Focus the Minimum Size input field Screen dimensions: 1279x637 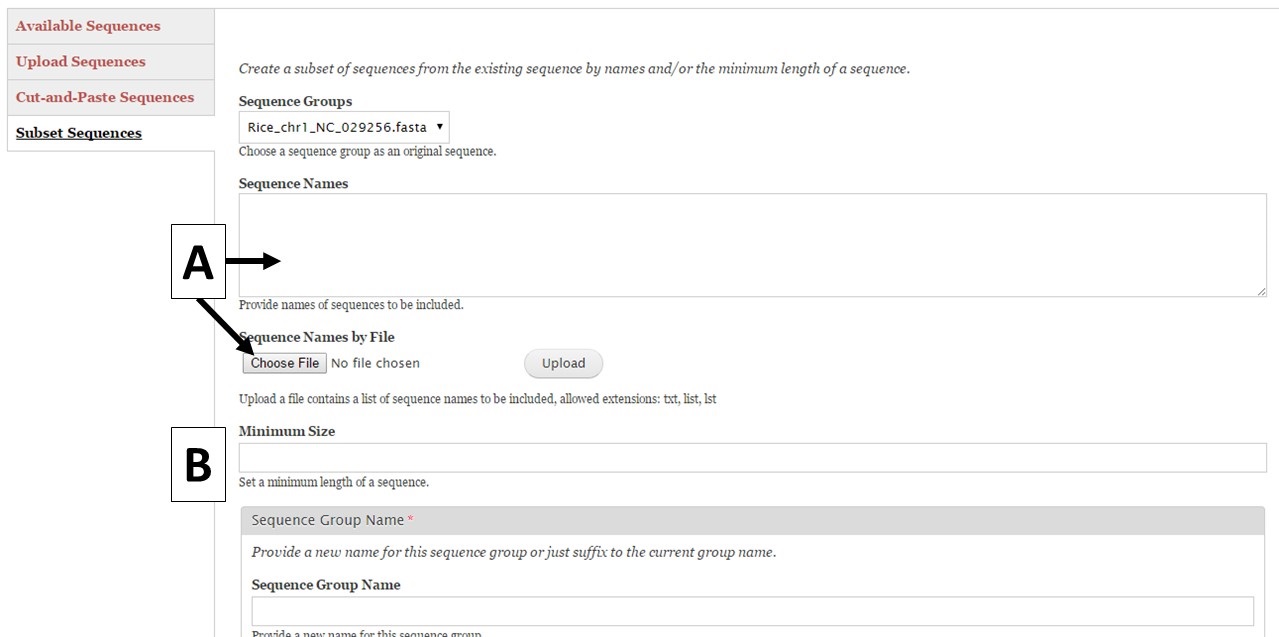[x=752, y=458]
